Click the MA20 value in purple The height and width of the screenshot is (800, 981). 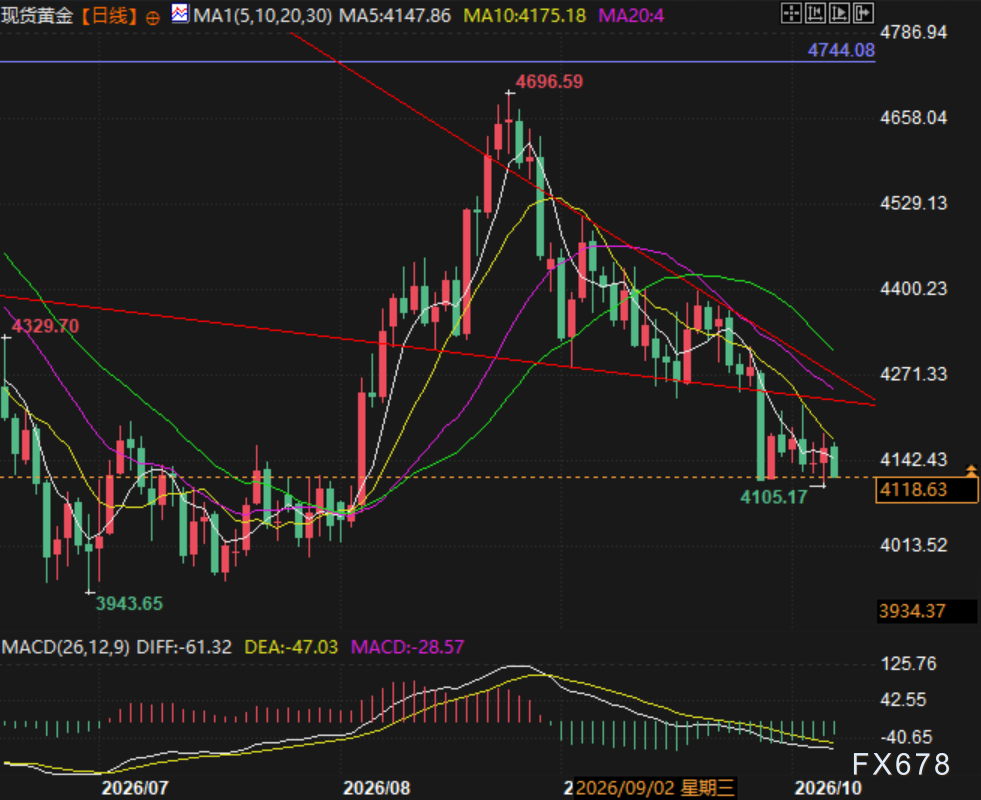click(x=631, y=15)
